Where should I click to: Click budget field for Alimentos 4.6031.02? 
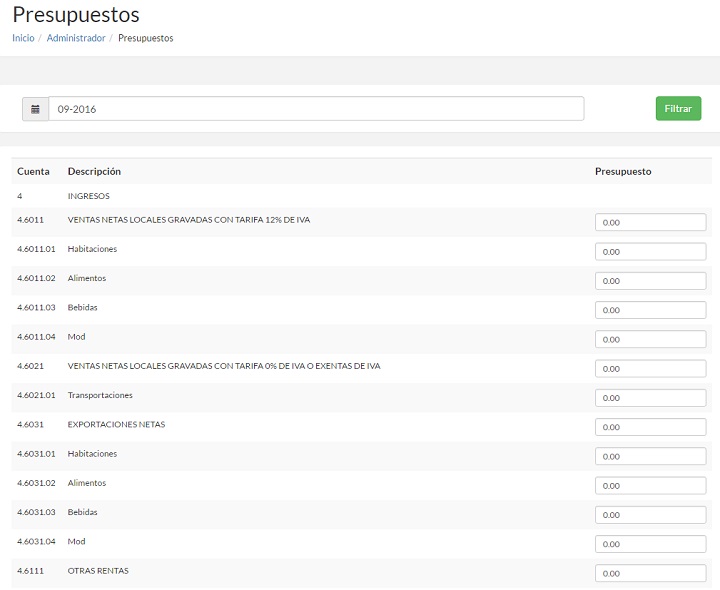[x=650, y=486]
